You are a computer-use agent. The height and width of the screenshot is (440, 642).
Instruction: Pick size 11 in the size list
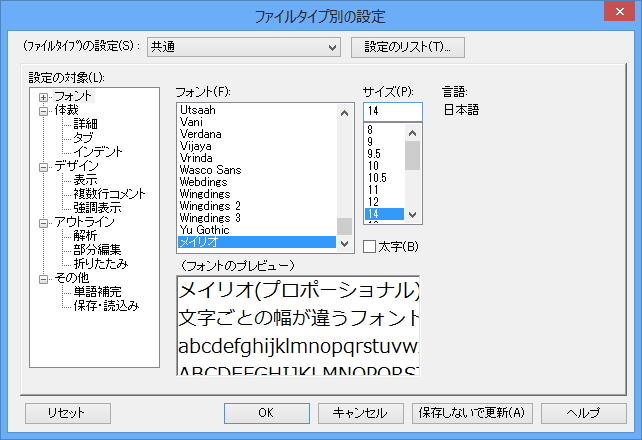point(384,190)
